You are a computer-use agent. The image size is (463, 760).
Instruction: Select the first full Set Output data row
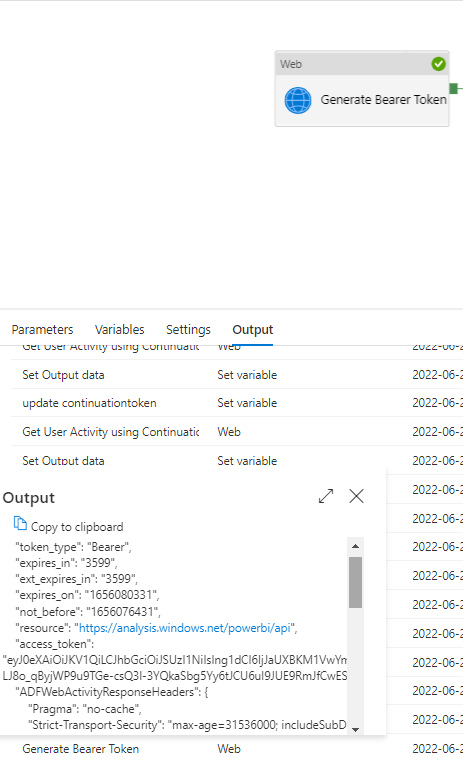237,374
